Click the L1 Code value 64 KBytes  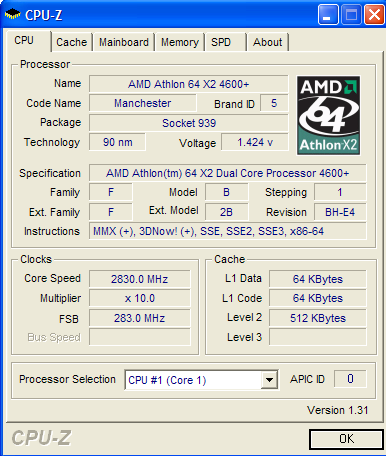click(318, 298)
